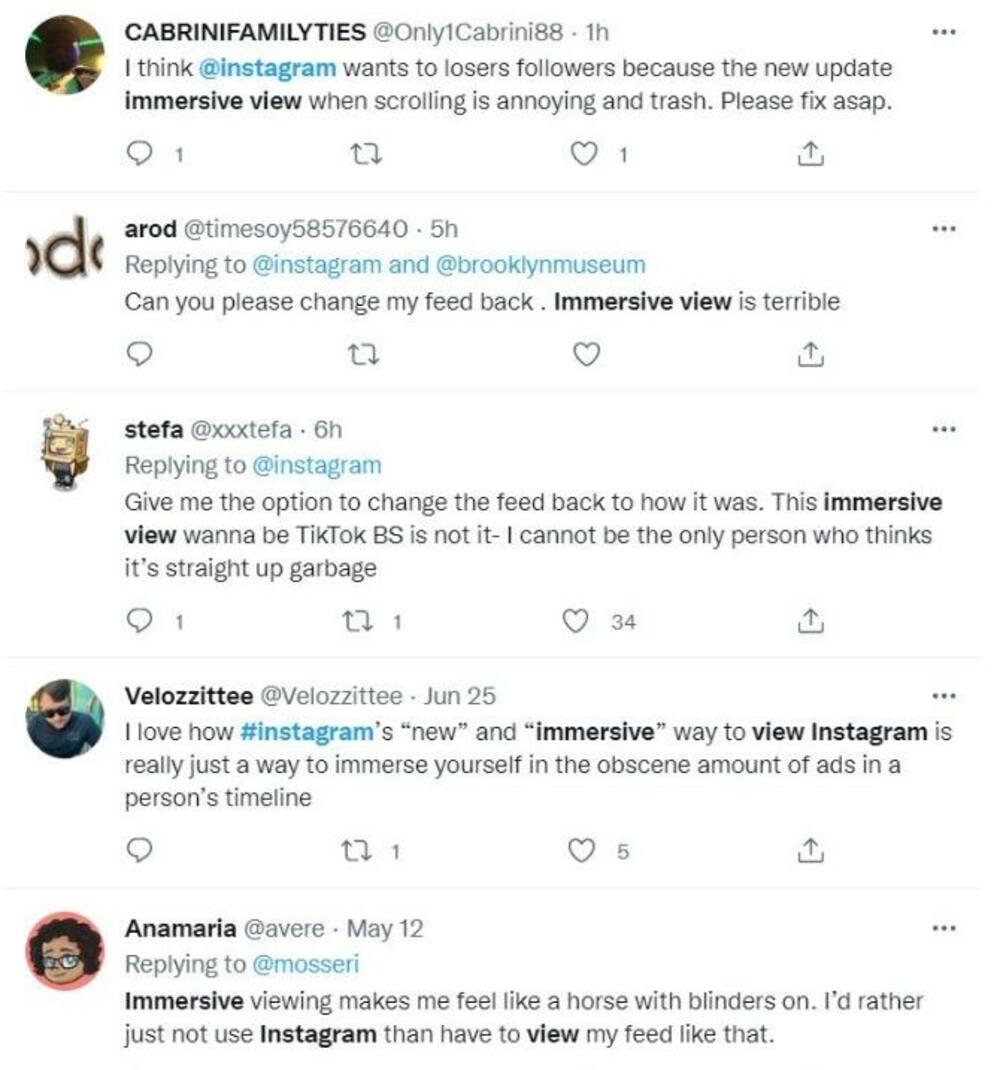The image size is (1000, 1070).
Task: Reply to Velozzittee's tweet
Action: click(x=142, y=851)
